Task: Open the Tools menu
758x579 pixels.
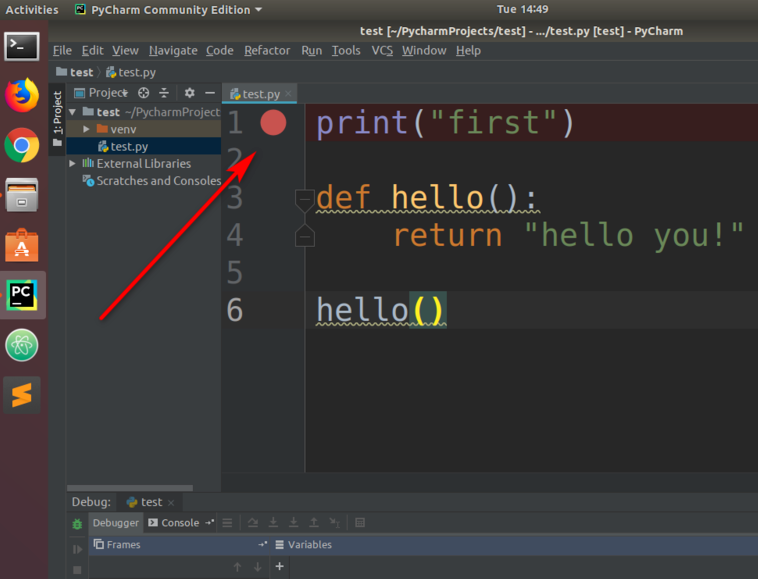Action: [x=346, y=51]
